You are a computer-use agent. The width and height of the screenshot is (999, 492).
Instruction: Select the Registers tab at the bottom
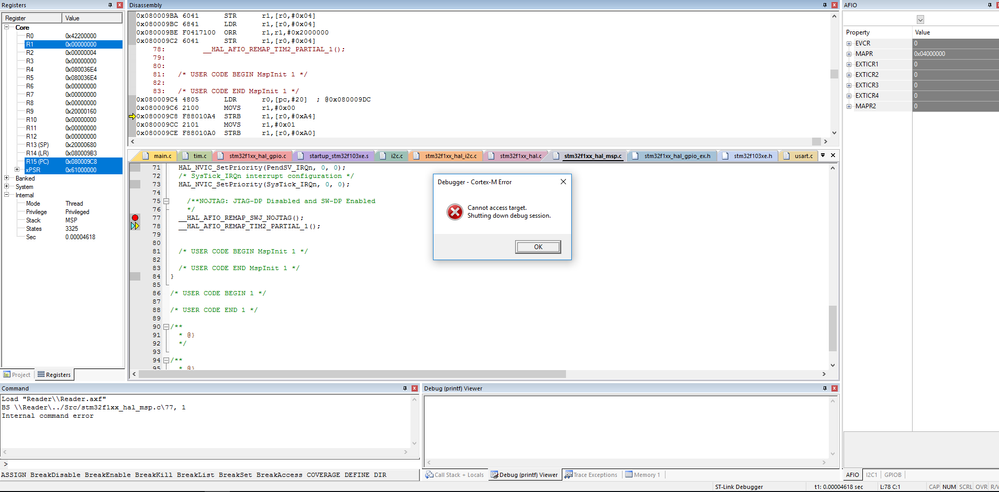point(54,374)
